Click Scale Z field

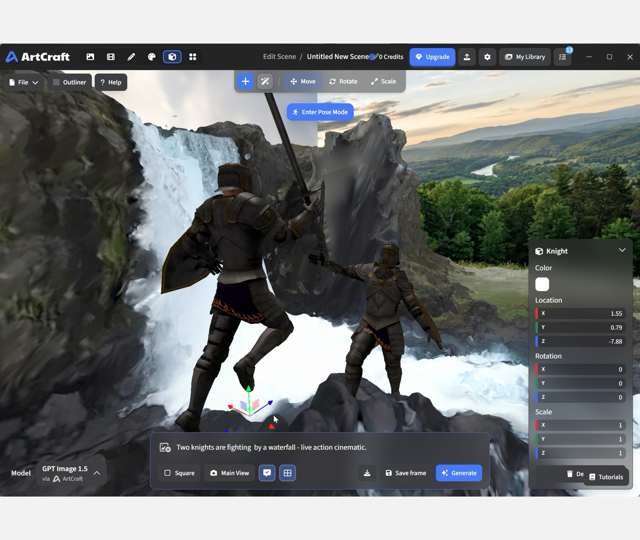point(580,453)
